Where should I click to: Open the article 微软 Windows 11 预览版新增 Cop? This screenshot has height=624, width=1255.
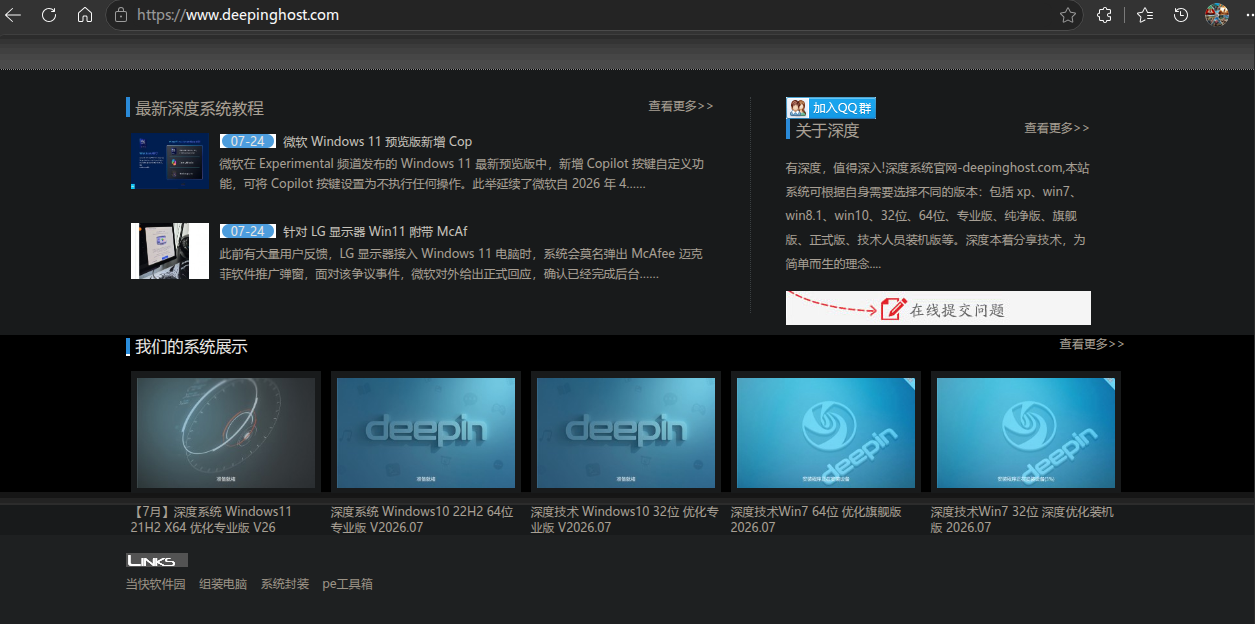pyautogui.click(x=377, y=142)
